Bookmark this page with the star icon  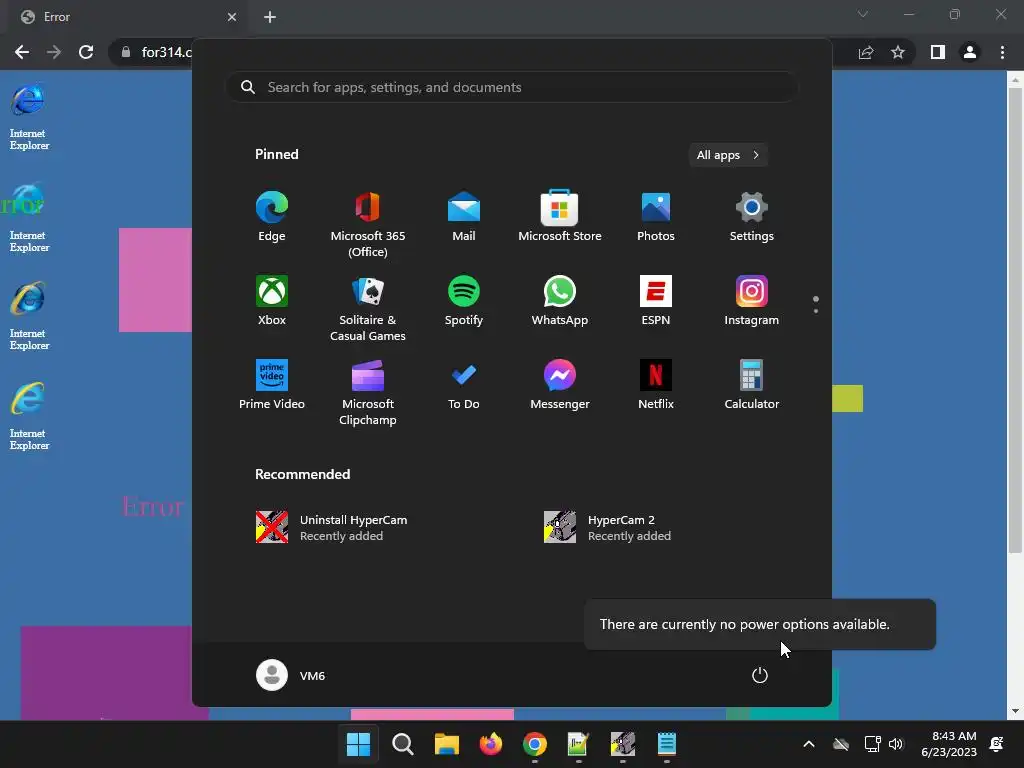tap(898, 52)
